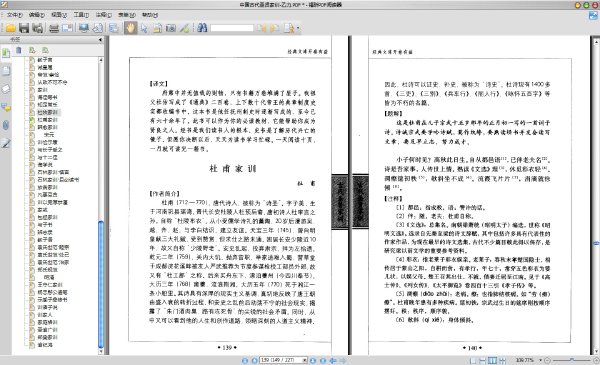This screenshot has width=600, height=365.
Task: Click the zoom out minus button
Action: click(547, 360)
